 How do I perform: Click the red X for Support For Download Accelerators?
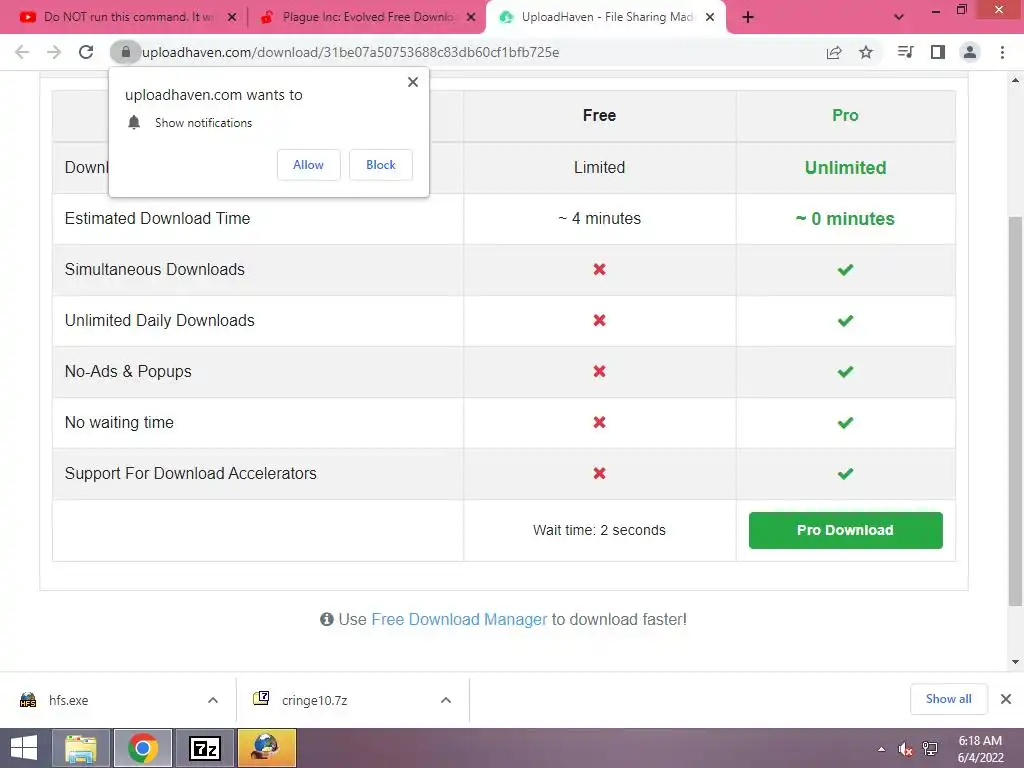(x=599, y=473)
